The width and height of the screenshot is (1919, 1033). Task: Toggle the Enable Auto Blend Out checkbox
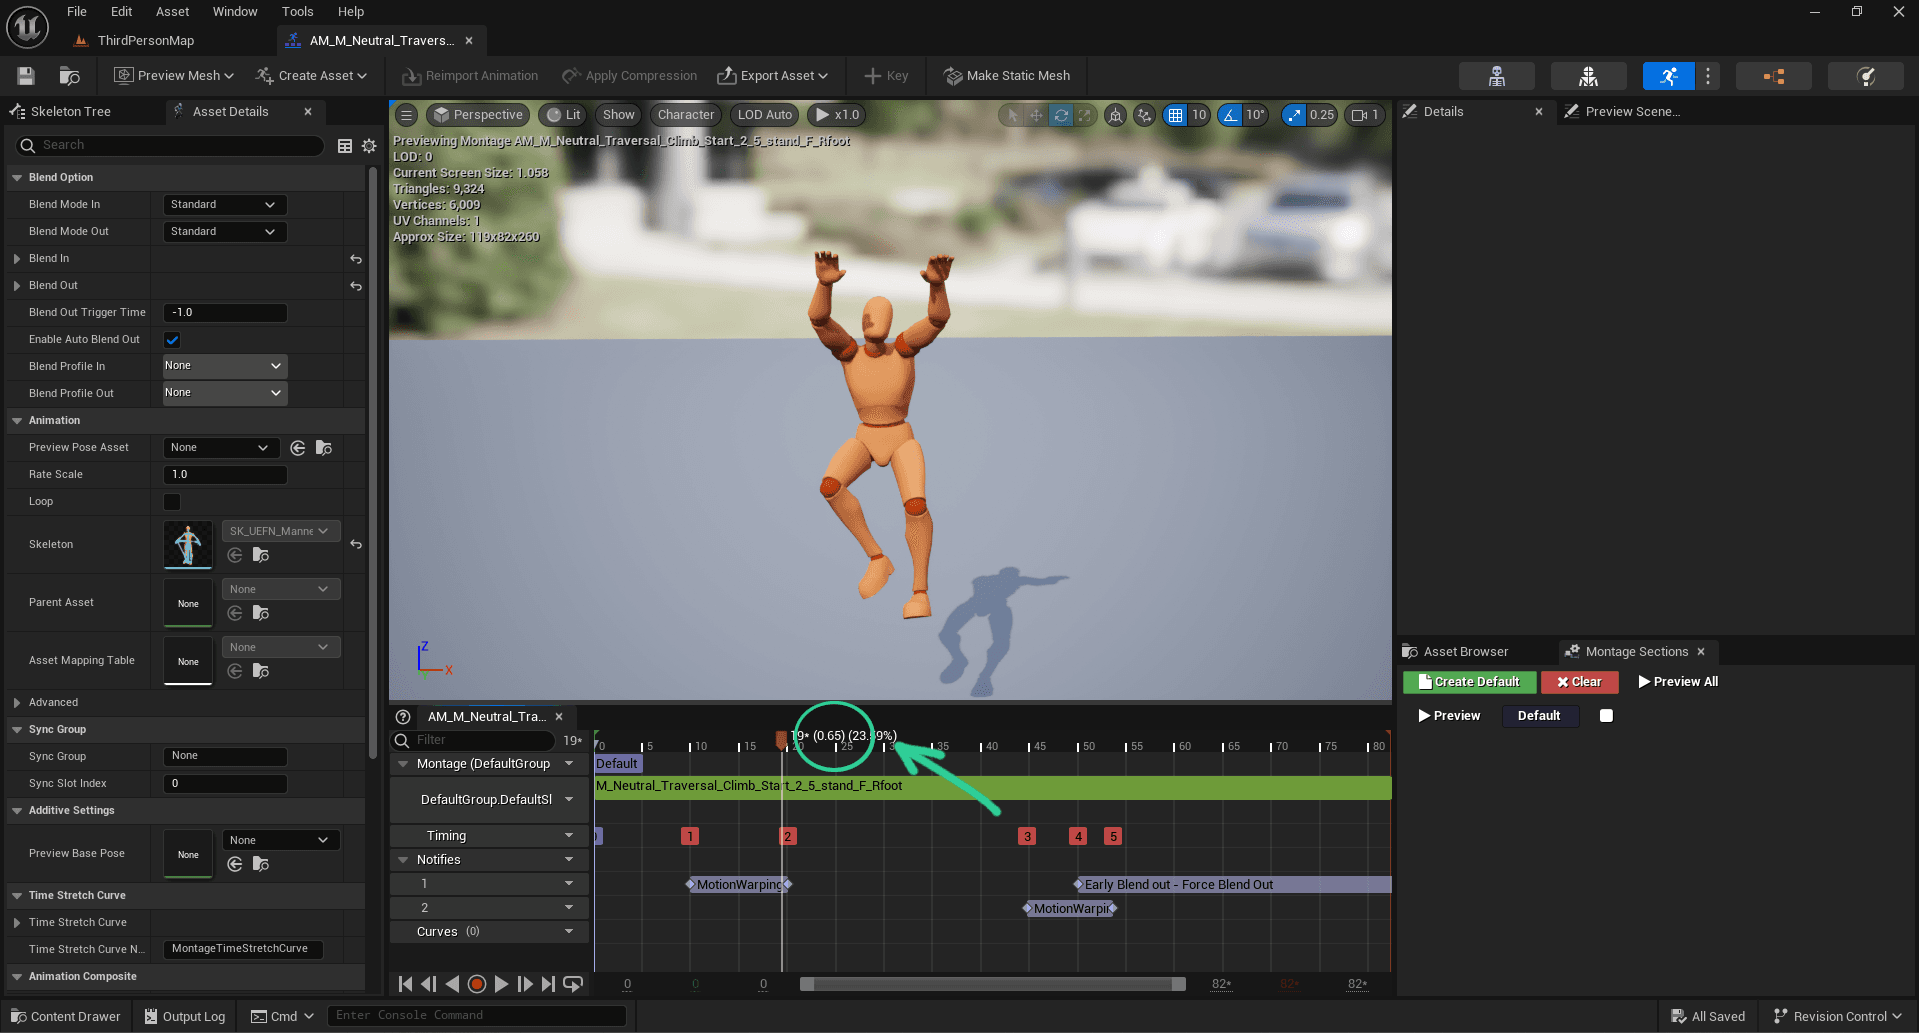coord(172,340)
